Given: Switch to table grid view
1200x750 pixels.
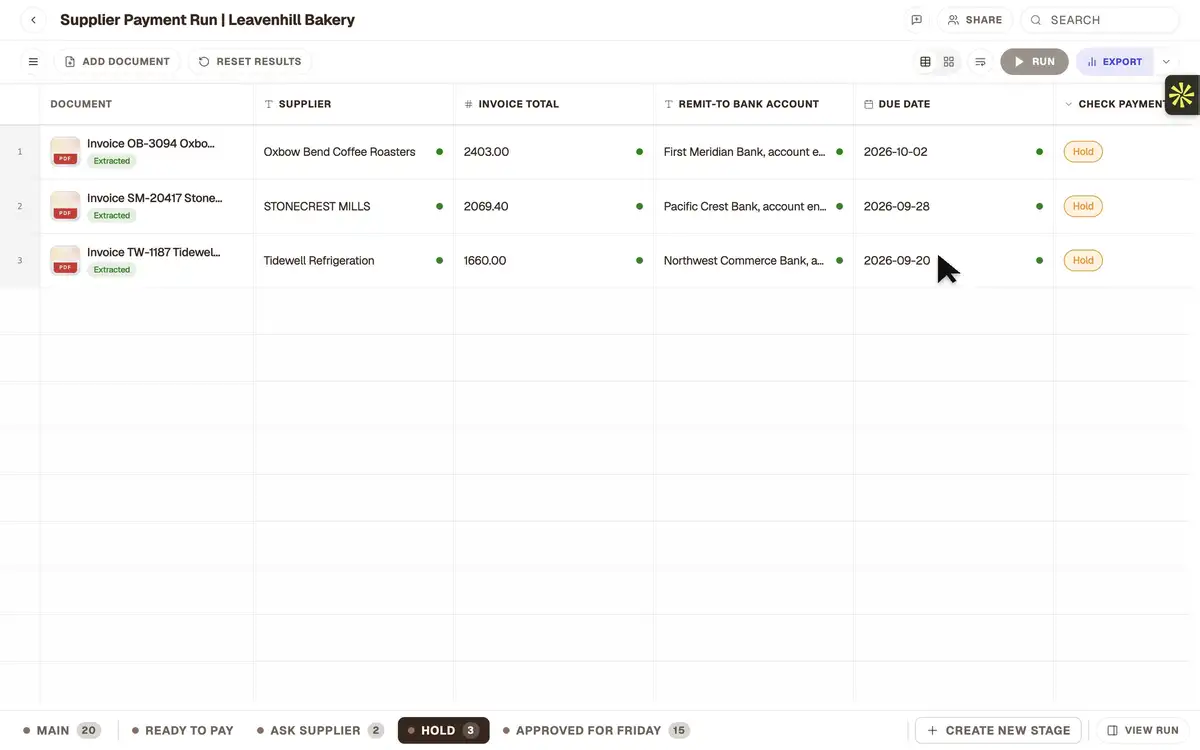Looking at the screenshot, I should (925, 62).
